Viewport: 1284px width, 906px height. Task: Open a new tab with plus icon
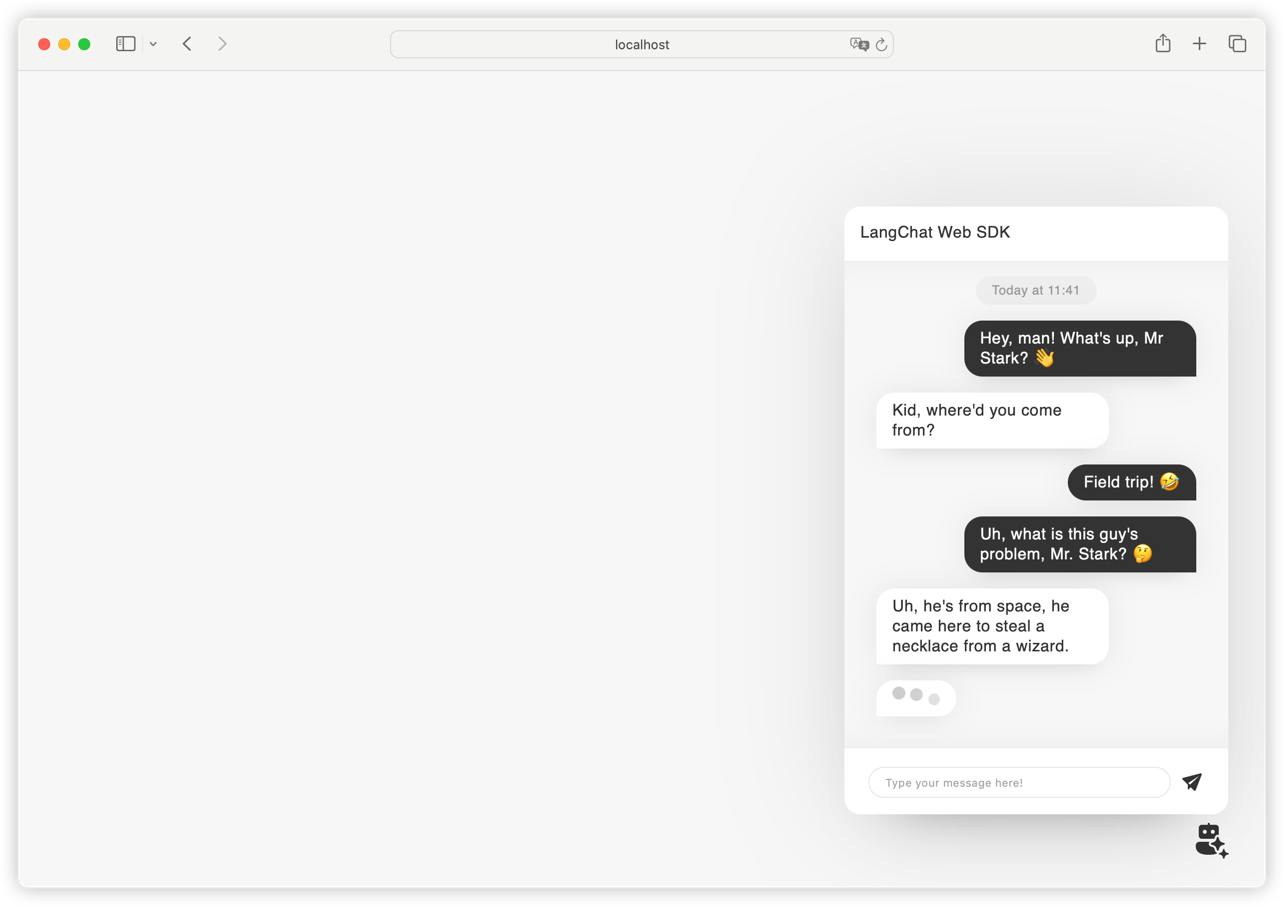(1199, 44)
